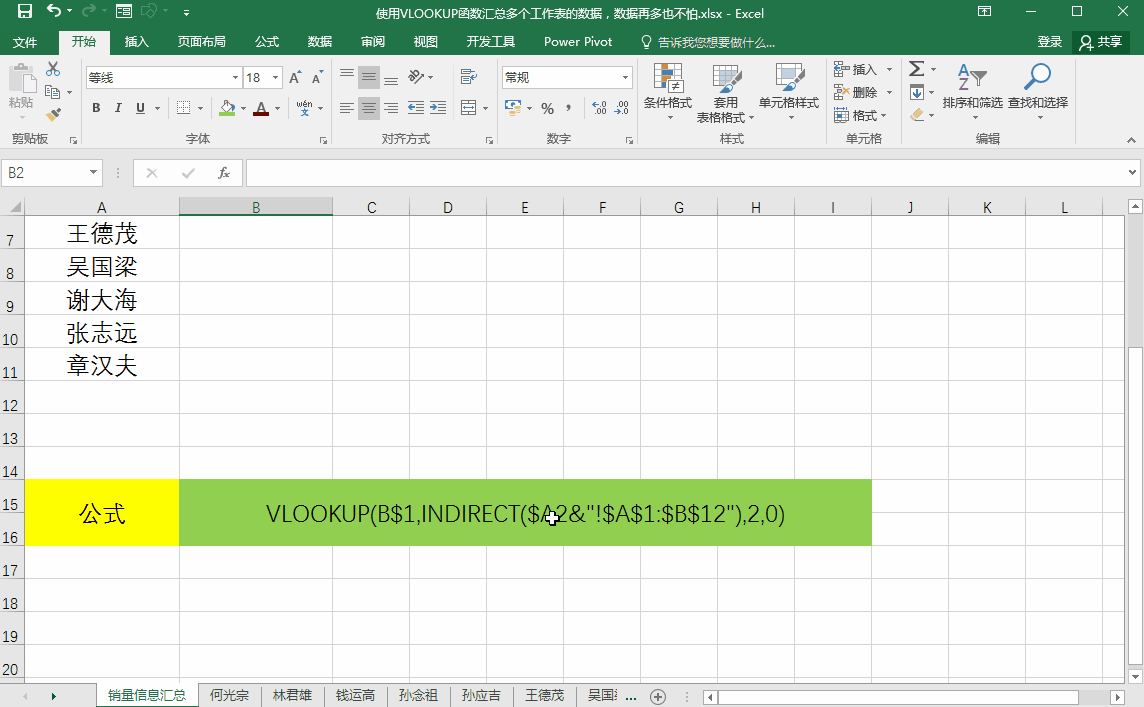Open 查找和选择 find and select
Screen dimensions: 1144x707
point(1038,92)
